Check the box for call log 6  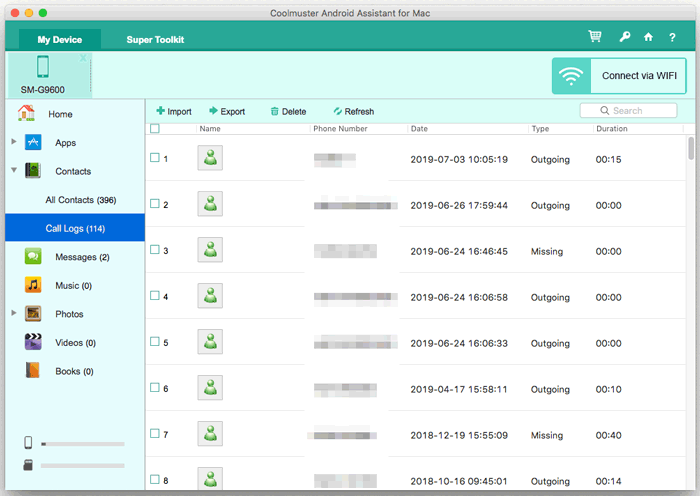coord(155,388)
